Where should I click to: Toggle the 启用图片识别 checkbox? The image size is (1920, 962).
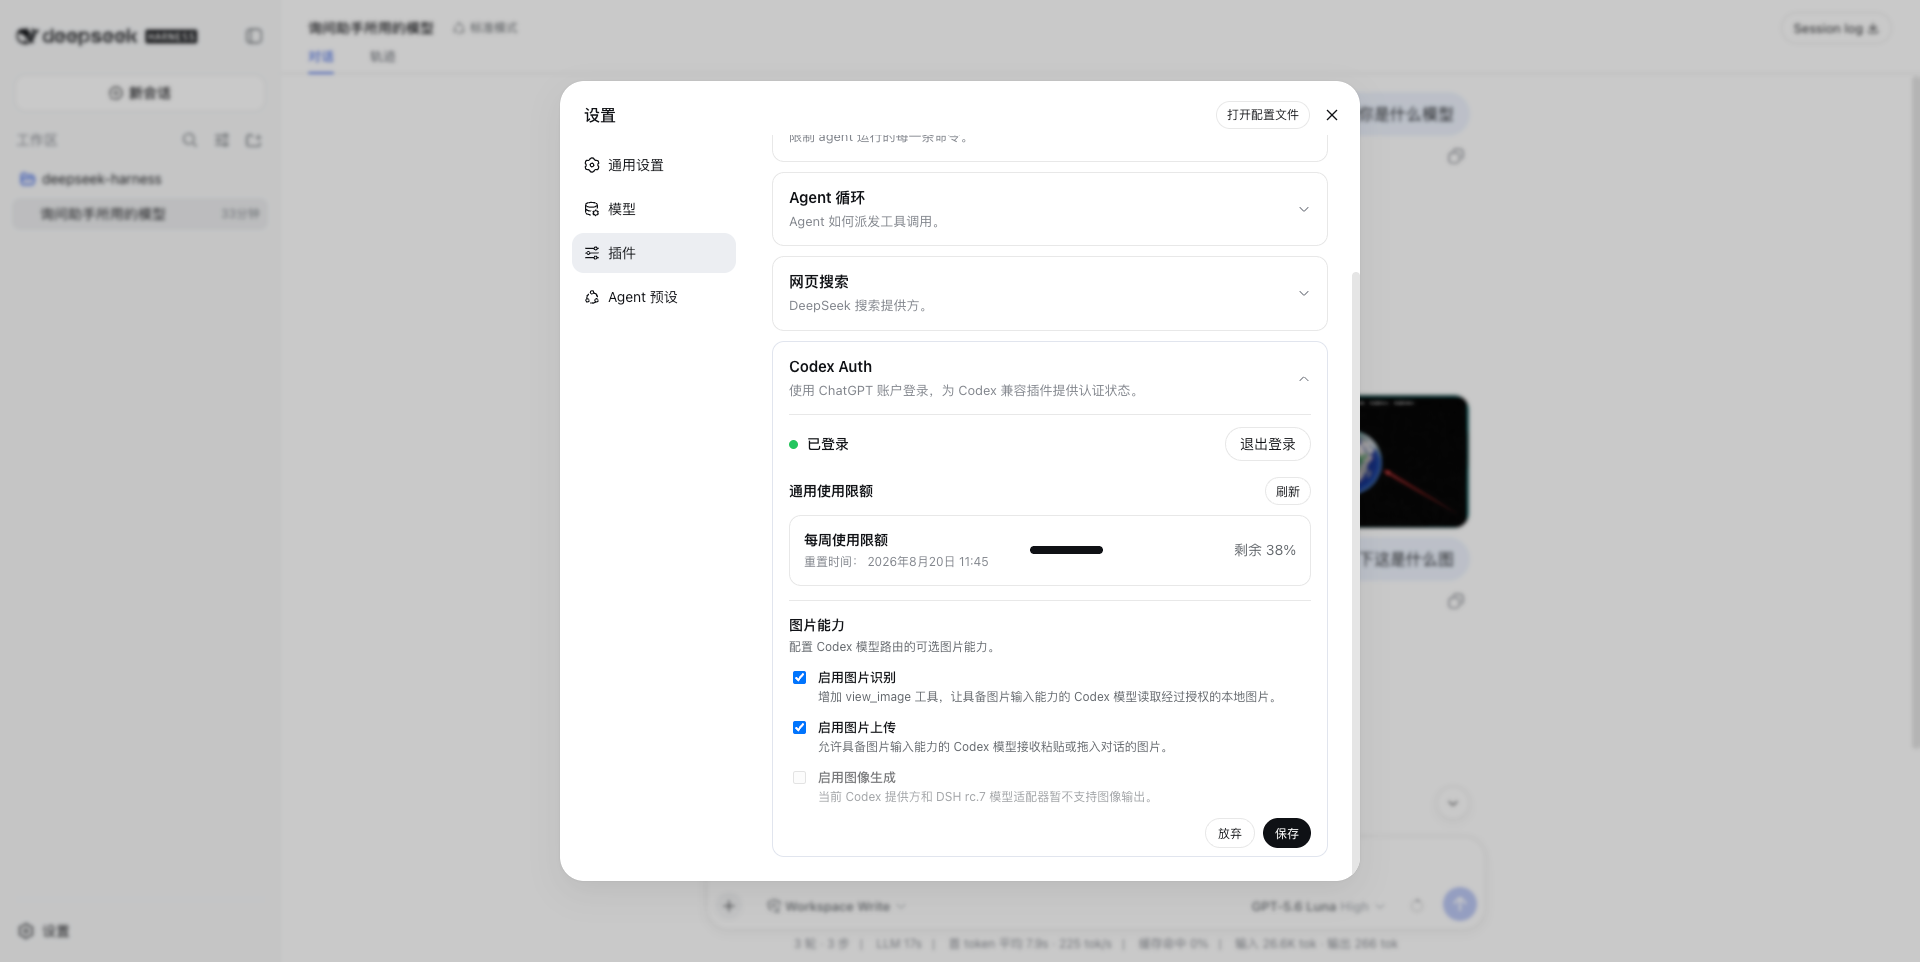[799, 677]
